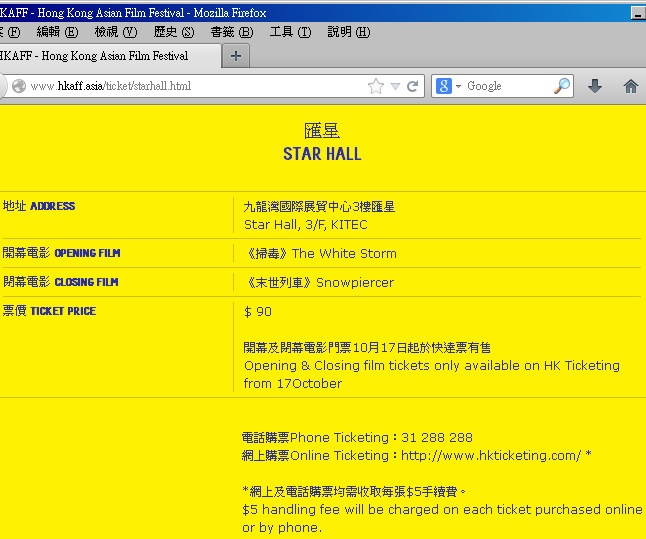Click the site identity globe icon

(18, 86)
